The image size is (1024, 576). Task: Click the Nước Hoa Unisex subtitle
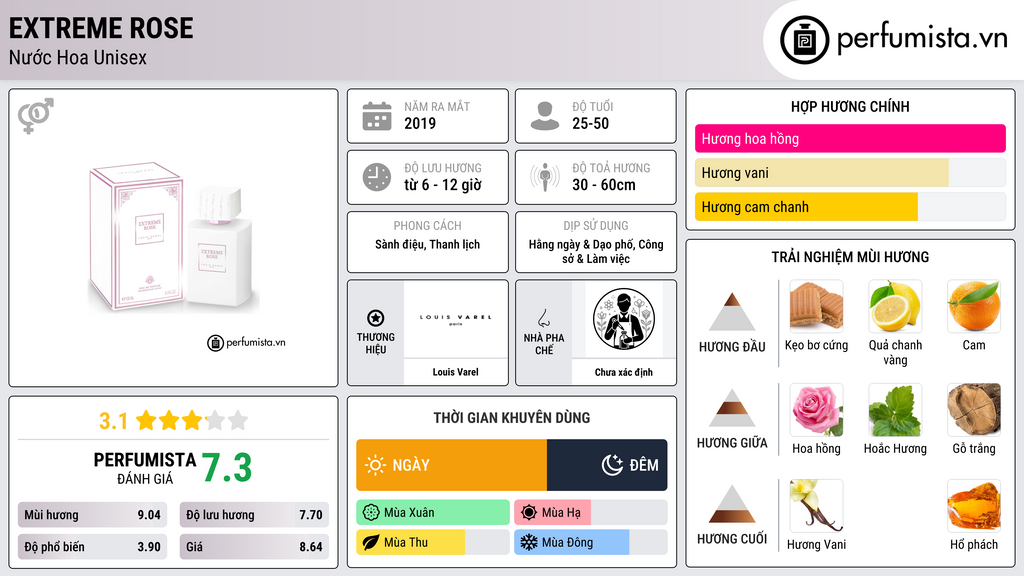[78, 57]
